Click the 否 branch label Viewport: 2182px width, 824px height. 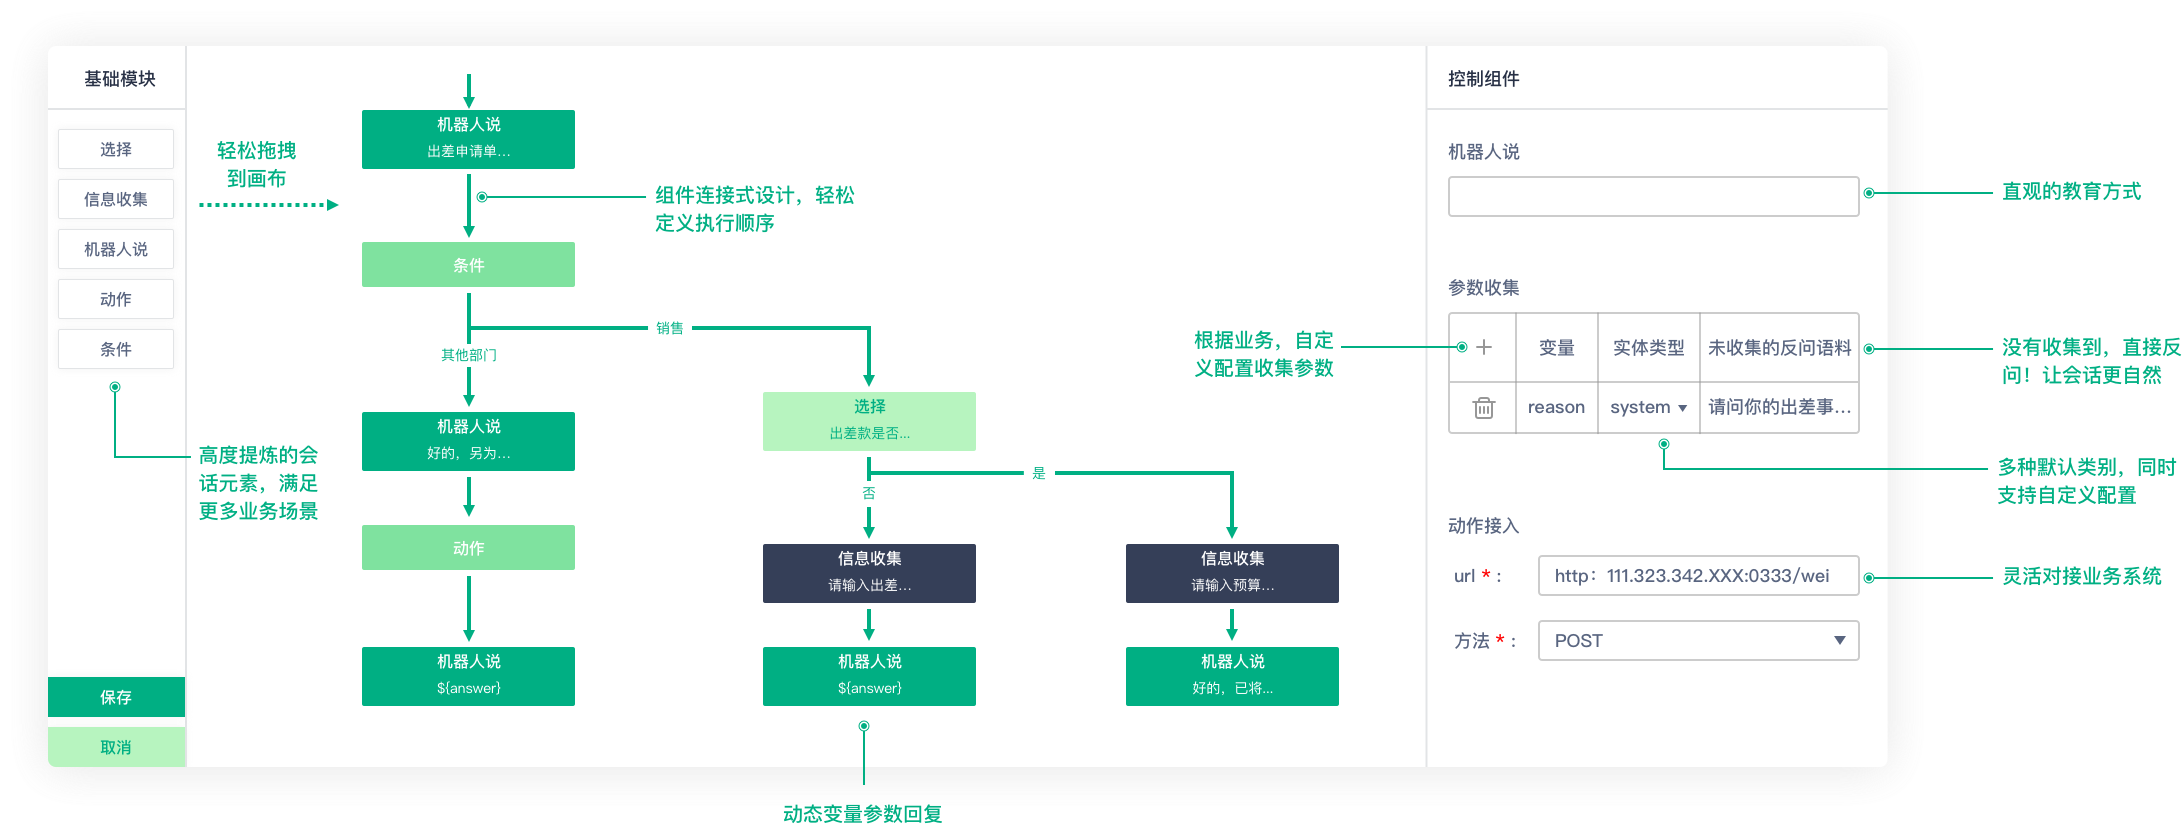click(x=869, y=493)
